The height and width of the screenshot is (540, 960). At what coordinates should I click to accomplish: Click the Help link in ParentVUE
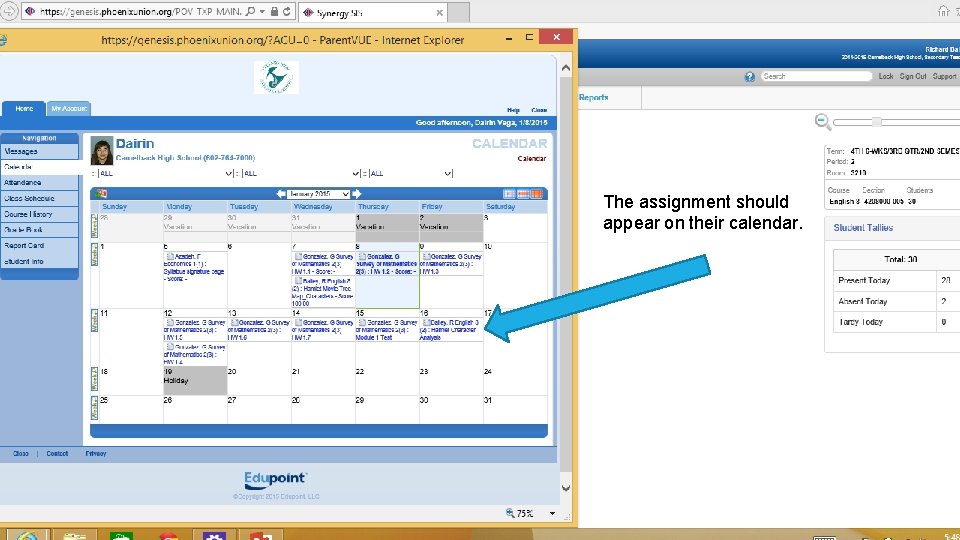click(513, 110)
